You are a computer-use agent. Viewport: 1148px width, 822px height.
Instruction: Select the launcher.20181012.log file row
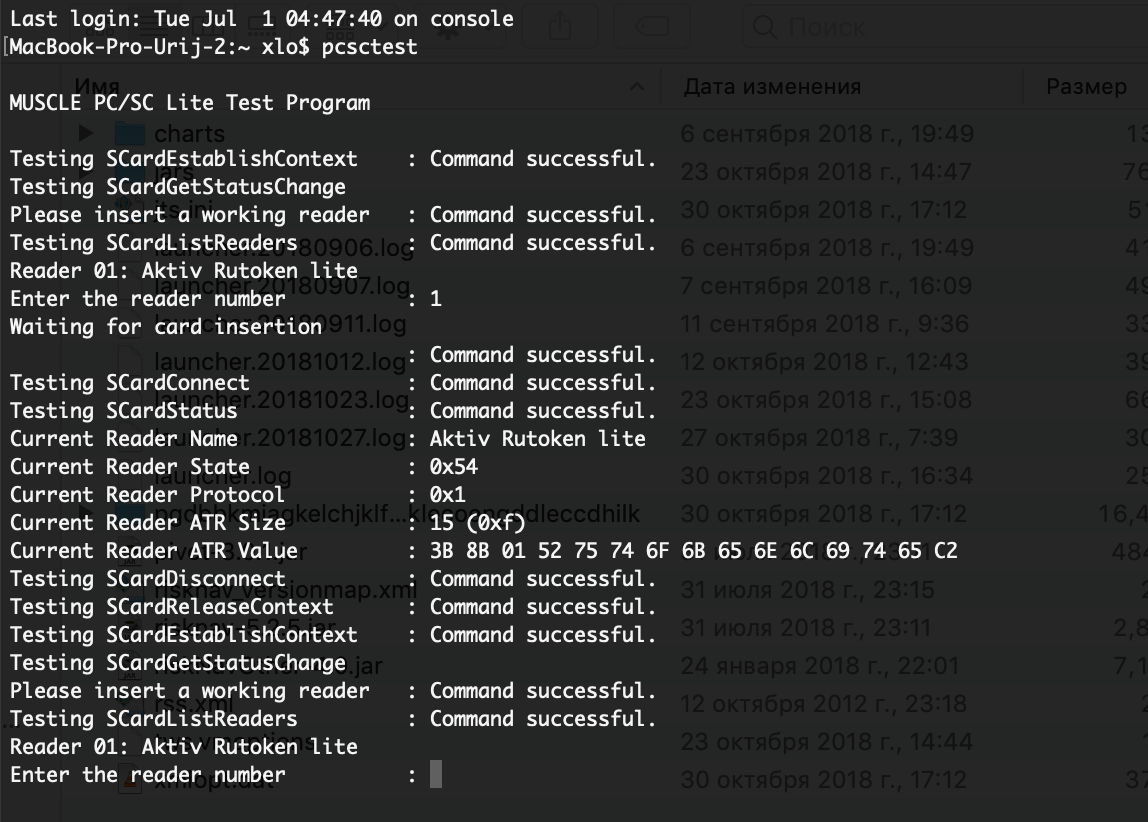click(573, 362)
